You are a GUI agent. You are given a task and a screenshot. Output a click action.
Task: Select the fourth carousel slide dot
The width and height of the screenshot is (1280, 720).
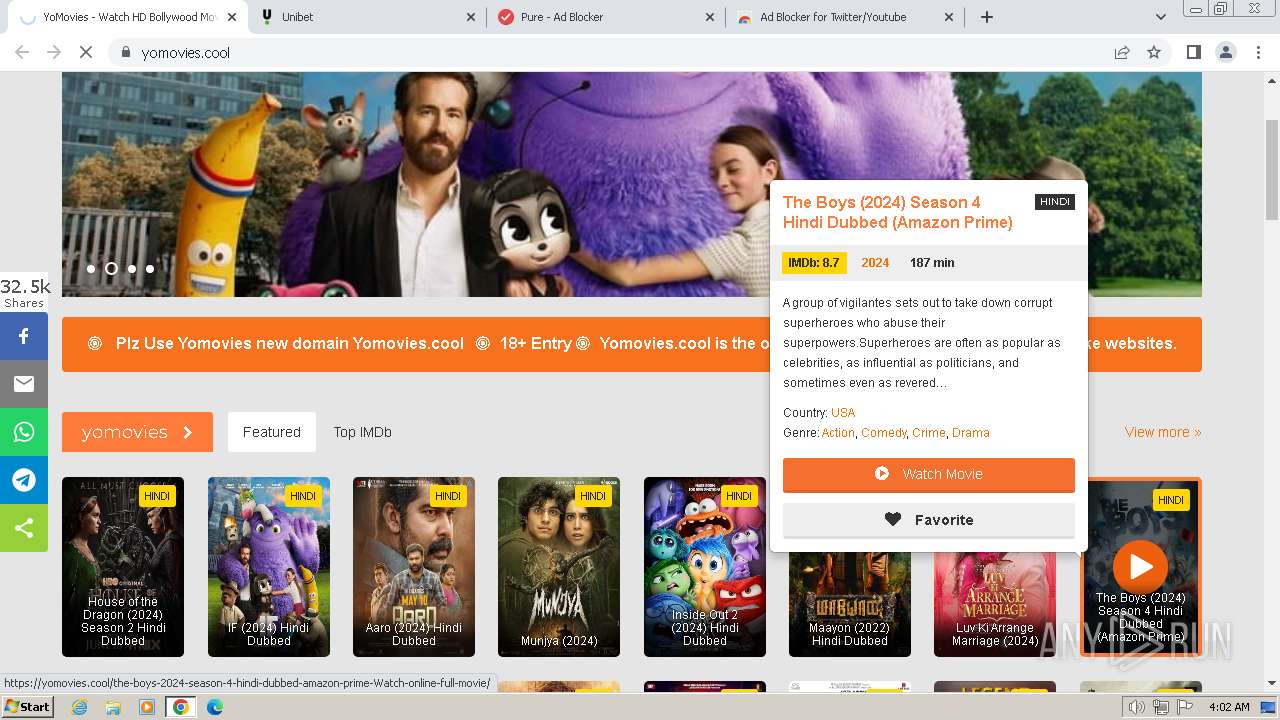point(150,269)
